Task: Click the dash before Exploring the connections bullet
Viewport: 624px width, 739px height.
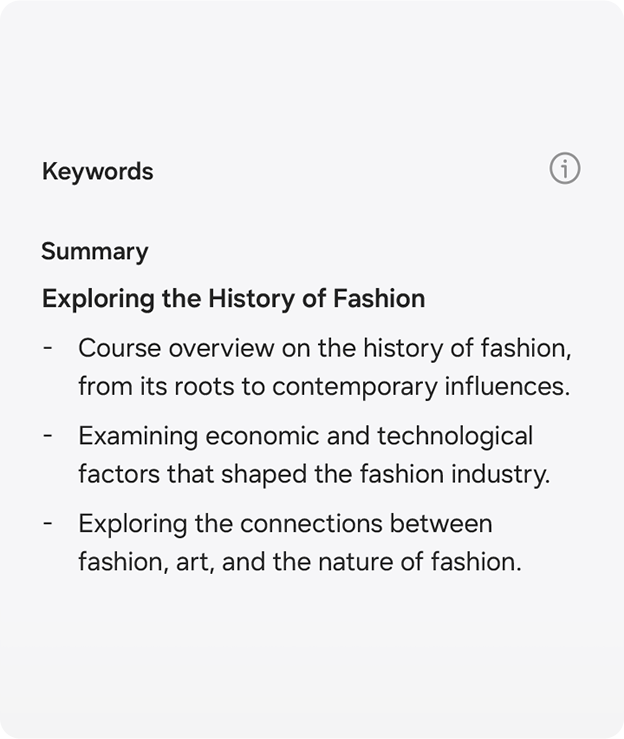Action: coord(48,524)
